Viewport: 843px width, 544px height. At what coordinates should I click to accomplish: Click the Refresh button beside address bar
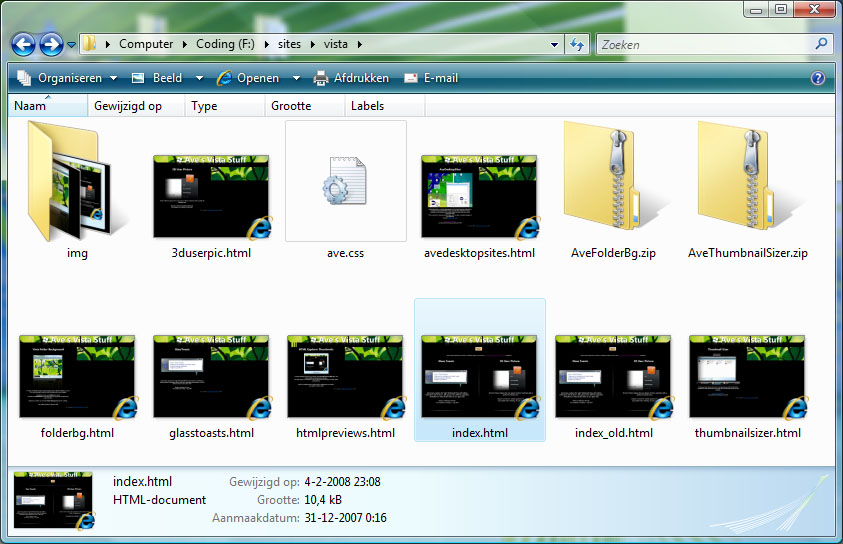tap(577, 44)
